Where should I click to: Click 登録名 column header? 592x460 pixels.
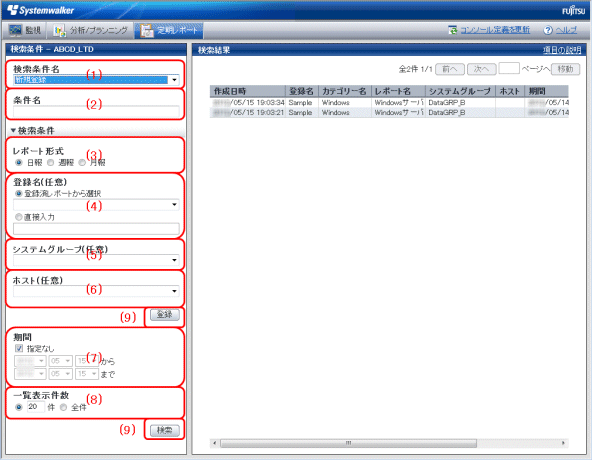point(302,91)
